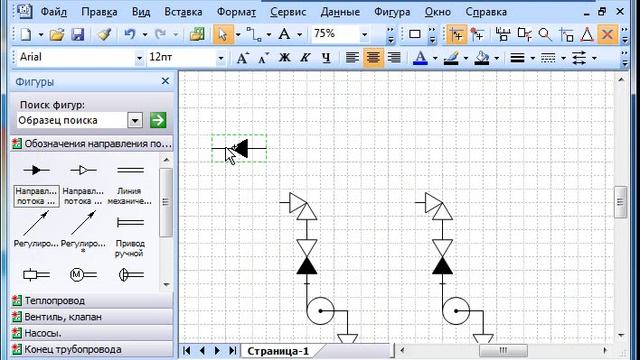Apply the fill color bucket swatch

482,58
